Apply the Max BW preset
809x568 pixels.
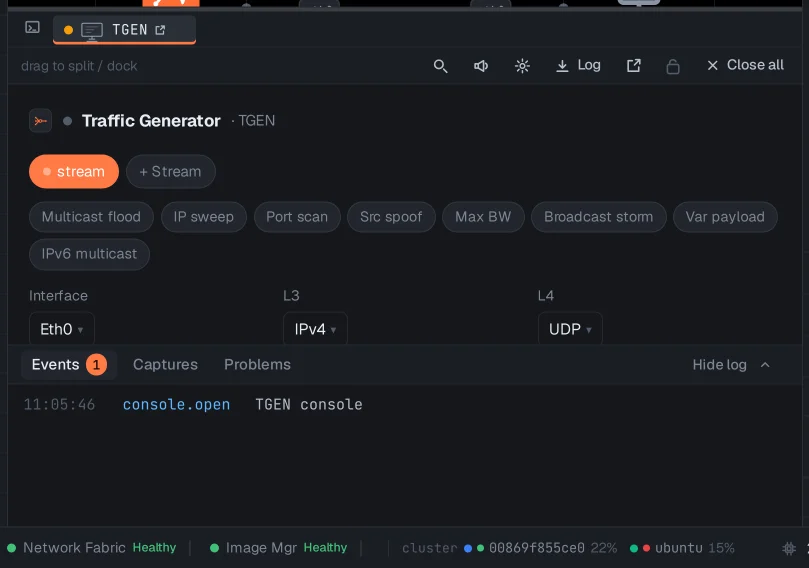point(483,217)
